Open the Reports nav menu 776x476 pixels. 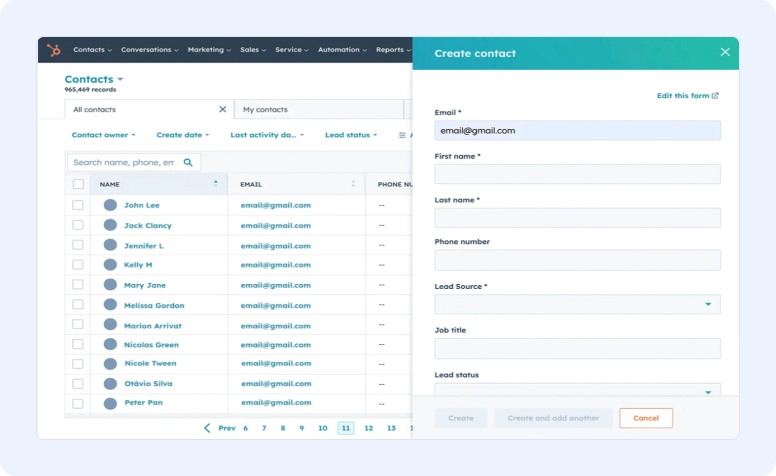tap(393, 50)
